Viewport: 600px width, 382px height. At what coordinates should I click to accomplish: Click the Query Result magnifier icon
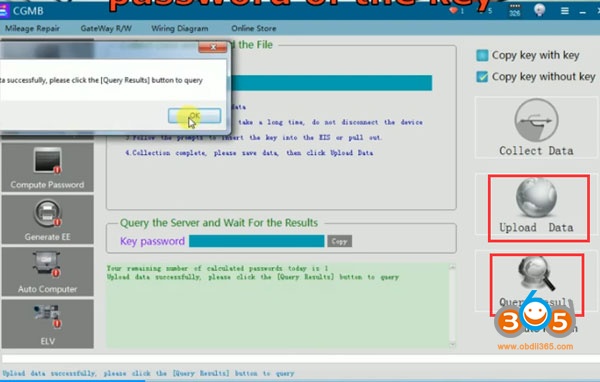(536, 273)
